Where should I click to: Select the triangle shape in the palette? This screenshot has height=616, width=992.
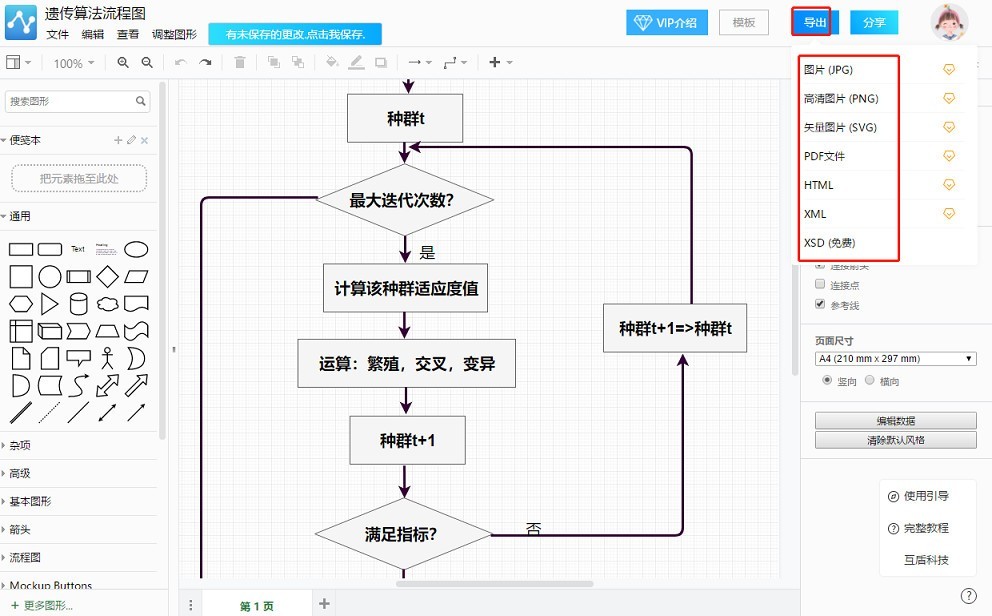(x=49, y=304)
